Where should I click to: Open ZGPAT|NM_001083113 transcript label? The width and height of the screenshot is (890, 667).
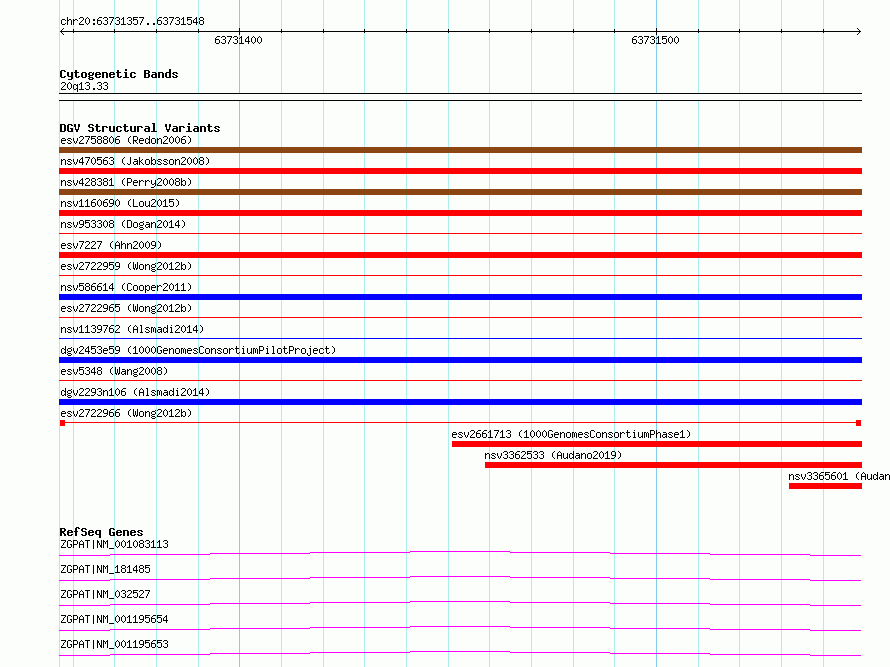click(x=114, y=544)
